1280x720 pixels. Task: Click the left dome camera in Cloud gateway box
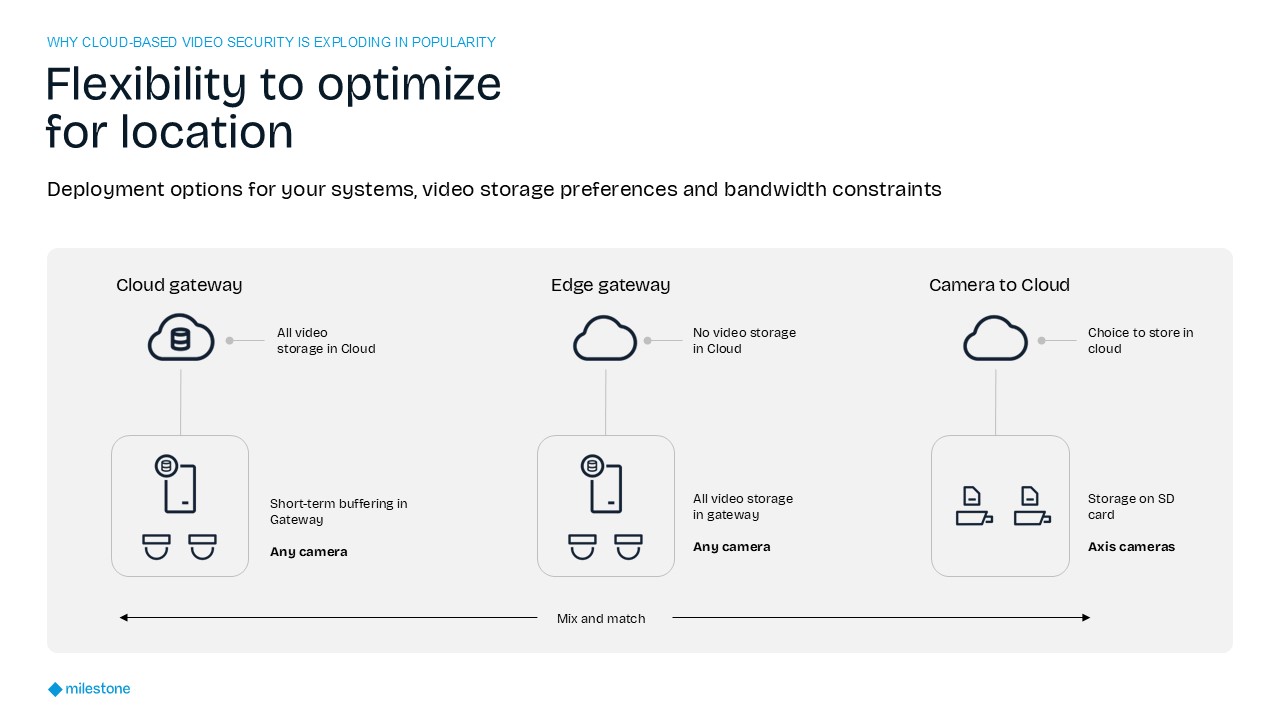pyautogui.click(x=156, y=546)
